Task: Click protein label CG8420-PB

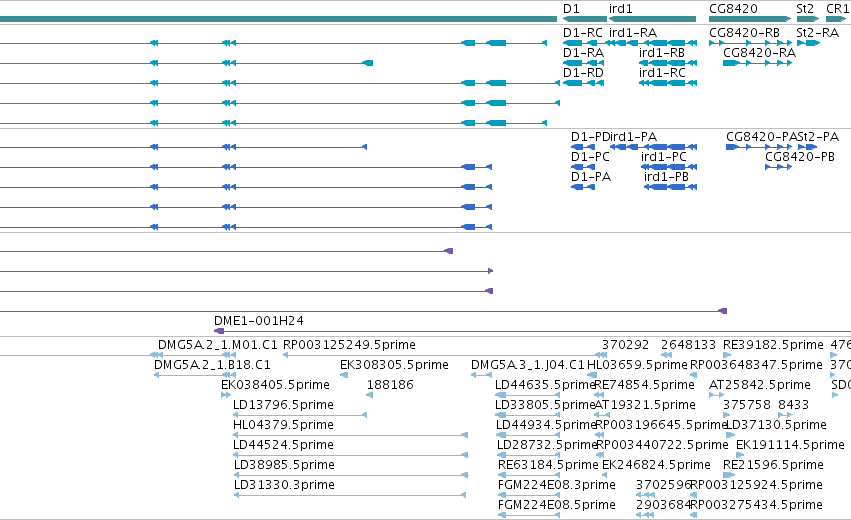Action: [800, 157]
